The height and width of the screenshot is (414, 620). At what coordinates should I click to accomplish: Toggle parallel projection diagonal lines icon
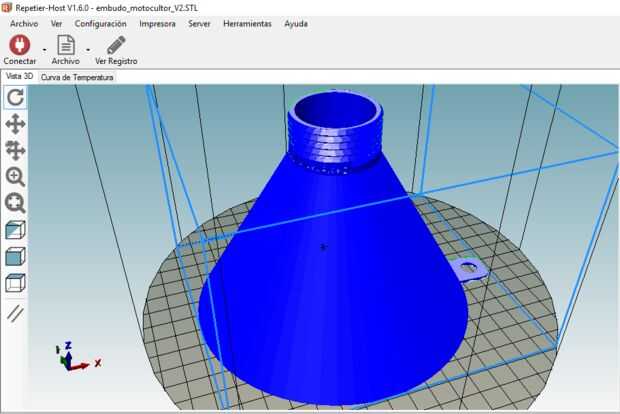15,313
